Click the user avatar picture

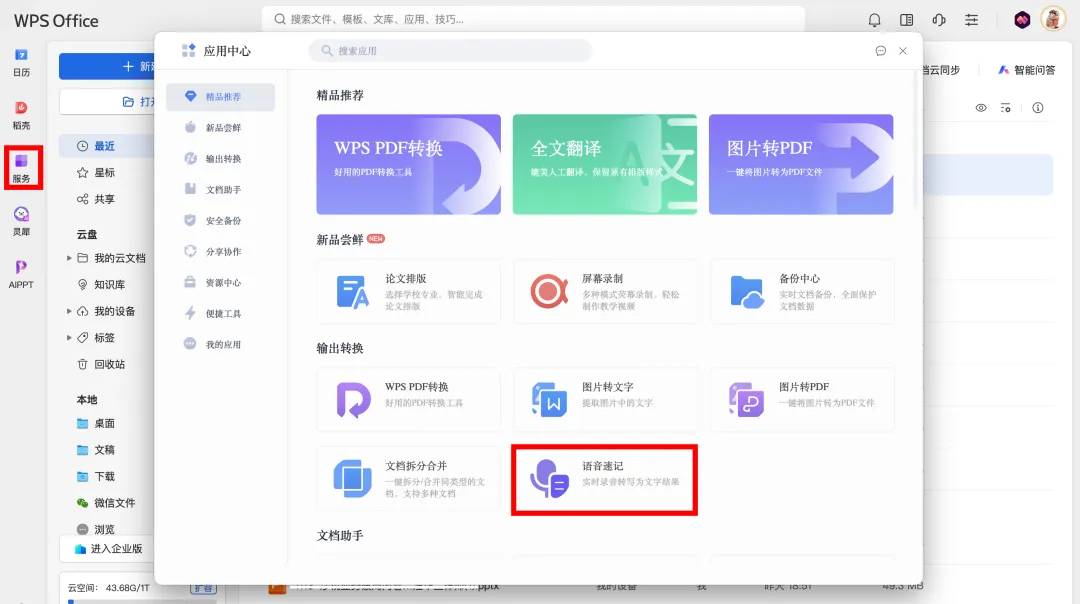pos(1053,19)
